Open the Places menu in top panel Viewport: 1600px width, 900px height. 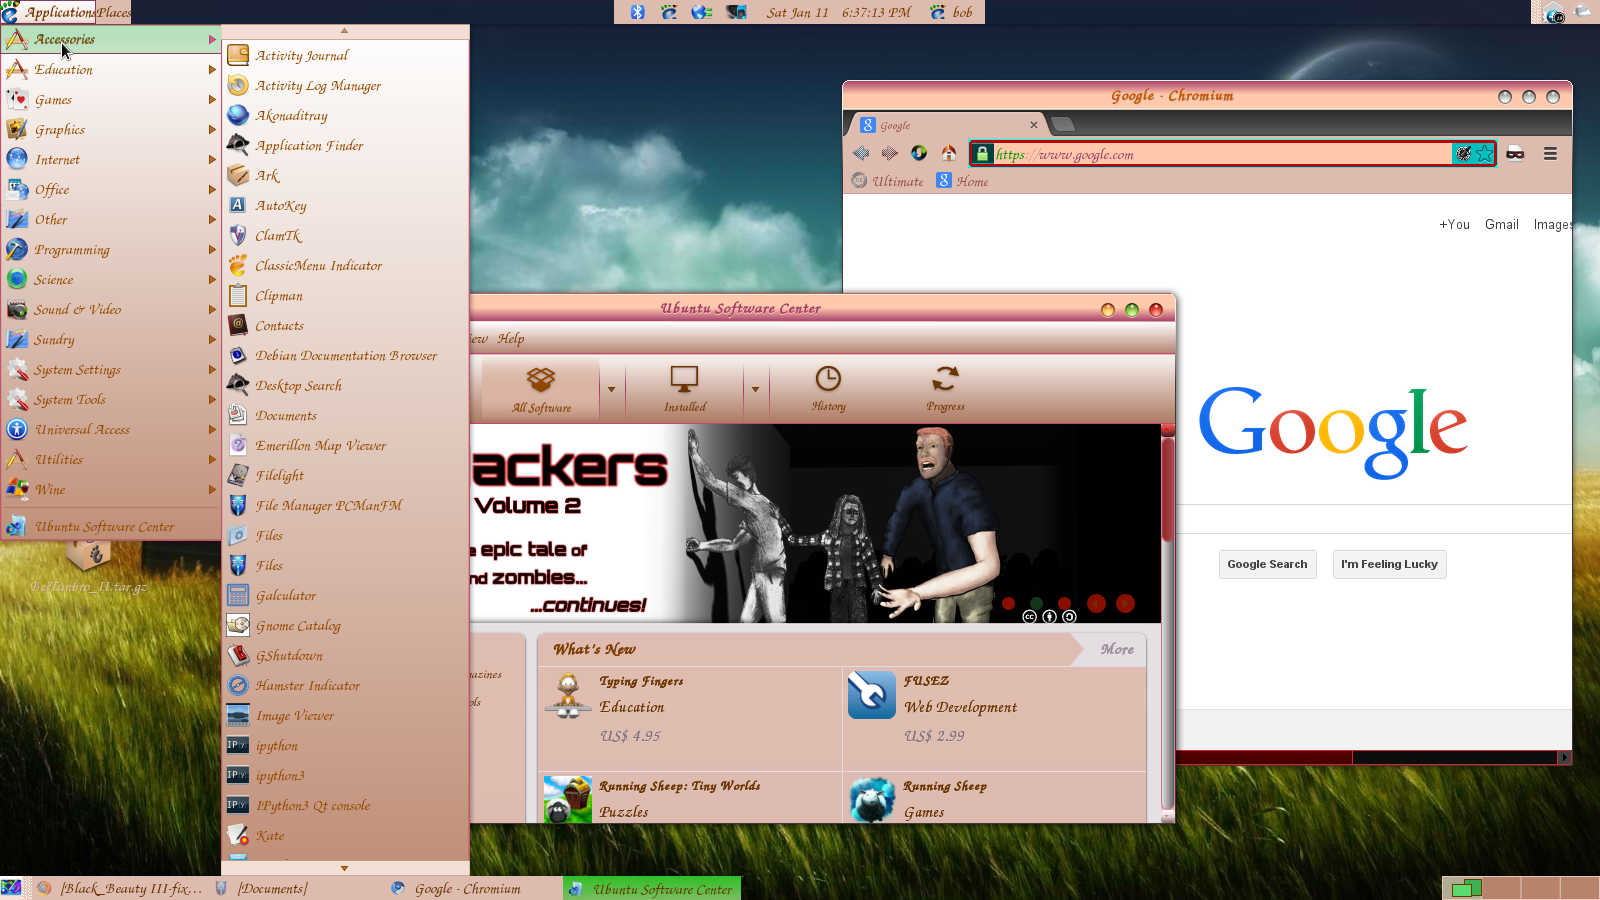click(x=113, y=12)
